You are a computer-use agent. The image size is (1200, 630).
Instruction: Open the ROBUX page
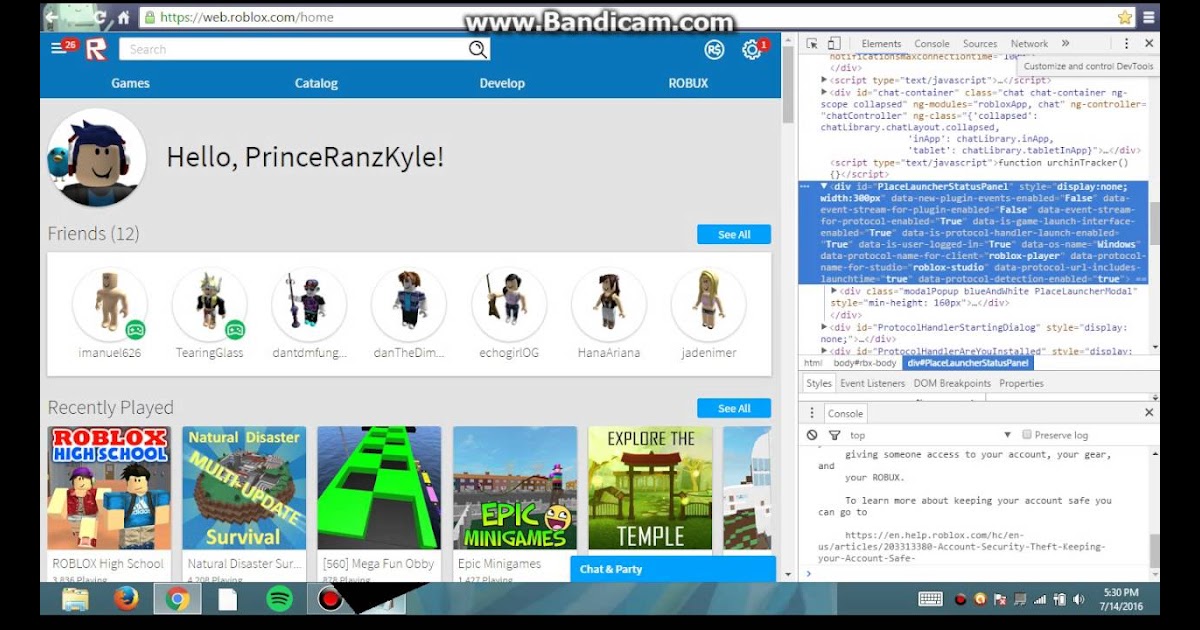pyautogui.click(x=688, y=83)
